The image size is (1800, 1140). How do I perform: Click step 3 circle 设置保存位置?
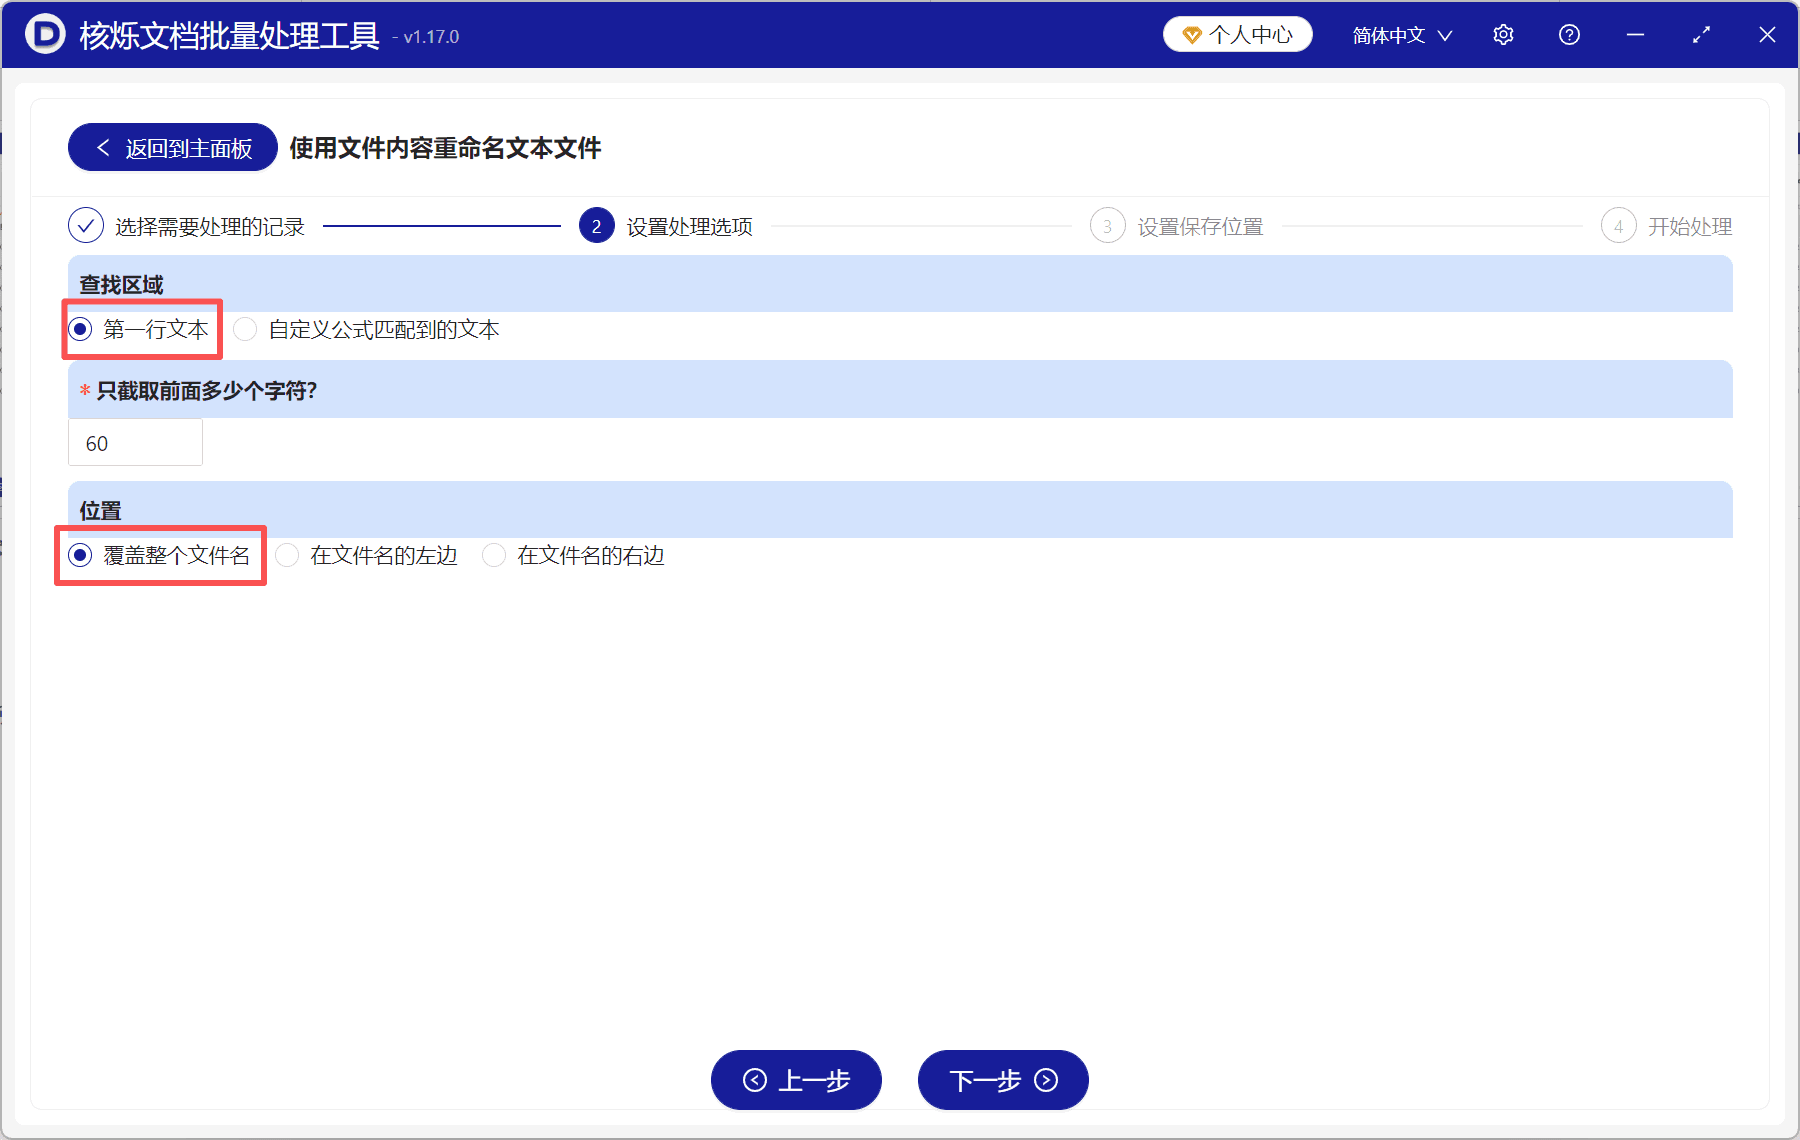1107,226
